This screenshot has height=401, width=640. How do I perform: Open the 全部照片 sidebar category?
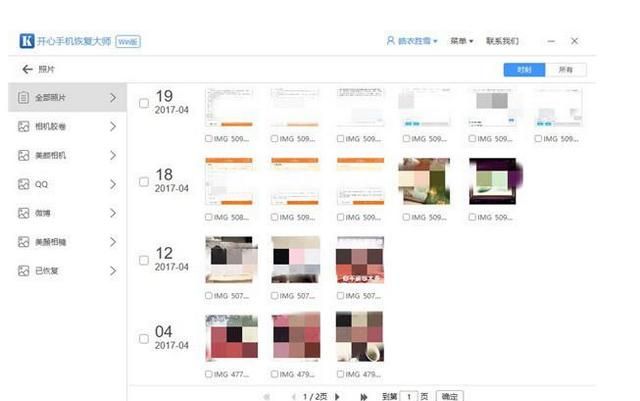(x=67, y=98)
